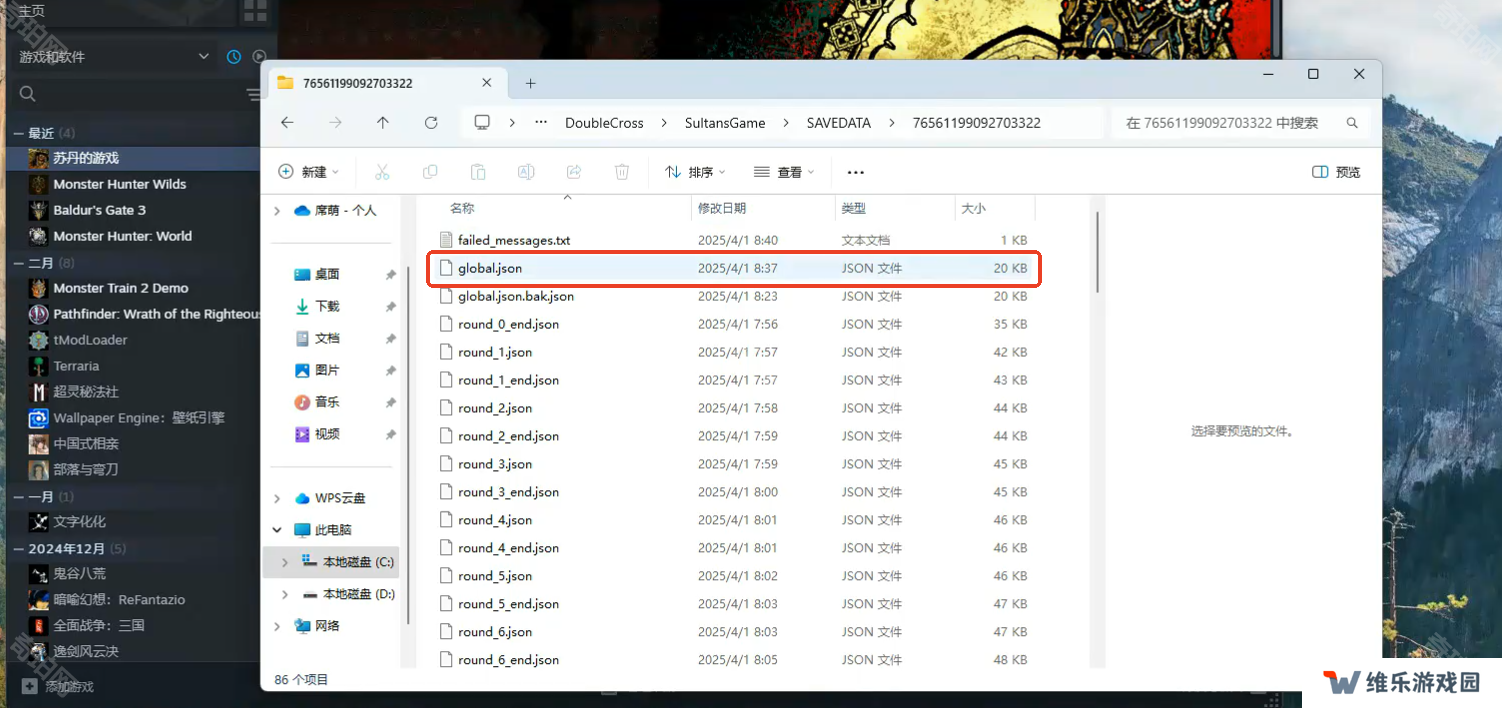
Task: Select the round_0_end.json file
Action: pos(735,324)
